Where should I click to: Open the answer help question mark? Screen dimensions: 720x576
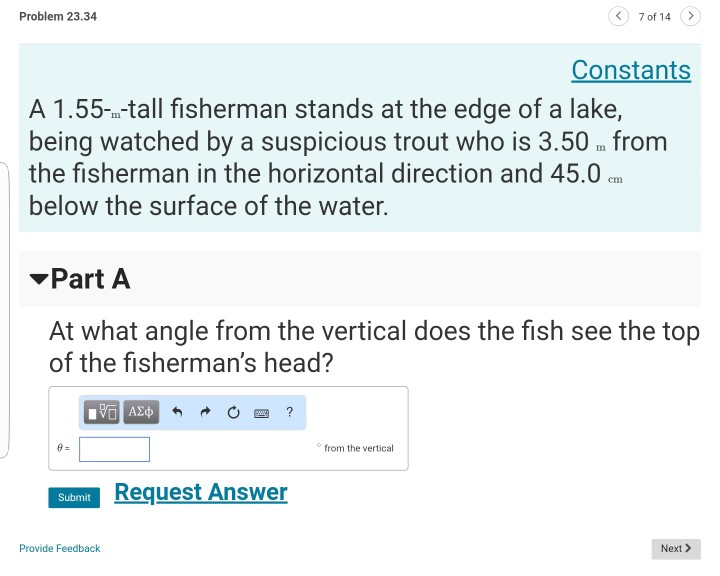point(289,412)
